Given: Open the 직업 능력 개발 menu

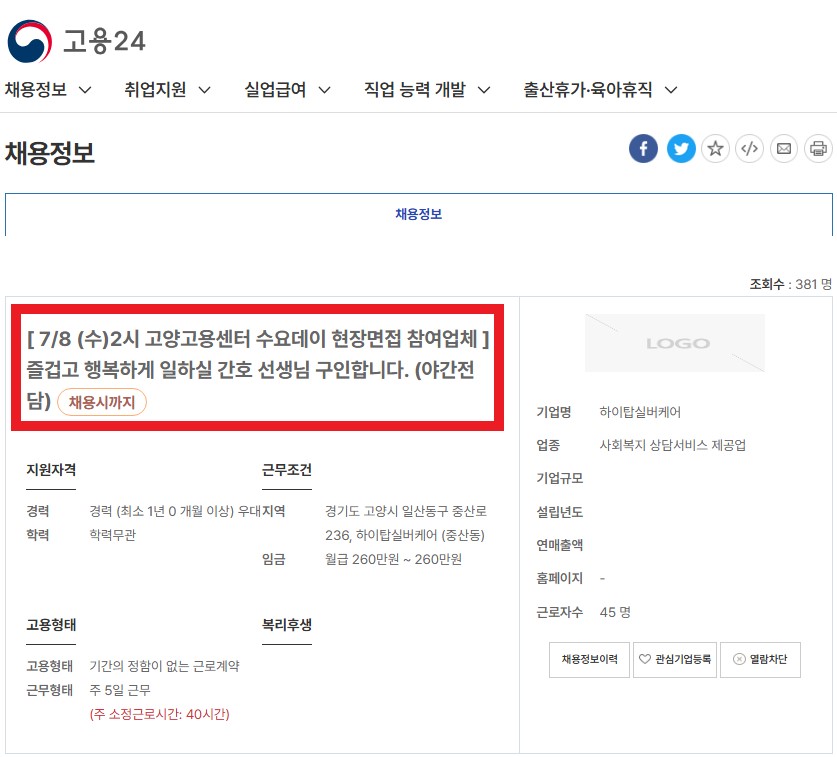Looking at the screenshot, I should [427, 90].
